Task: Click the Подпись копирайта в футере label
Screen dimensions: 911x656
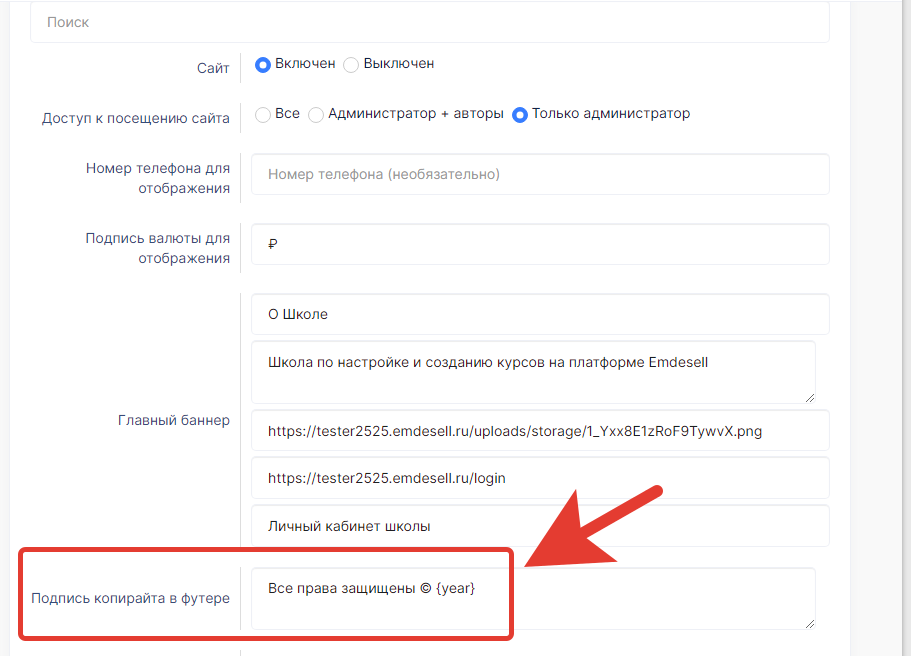Action: point(130,598)
